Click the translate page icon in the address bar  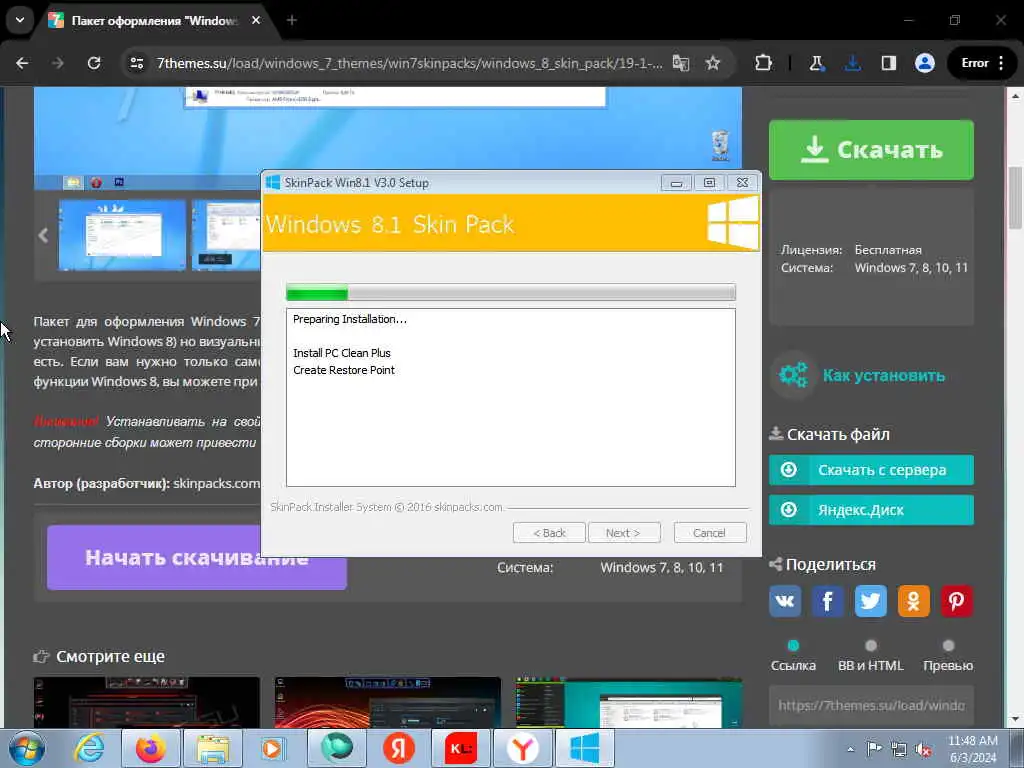(680, 63)
